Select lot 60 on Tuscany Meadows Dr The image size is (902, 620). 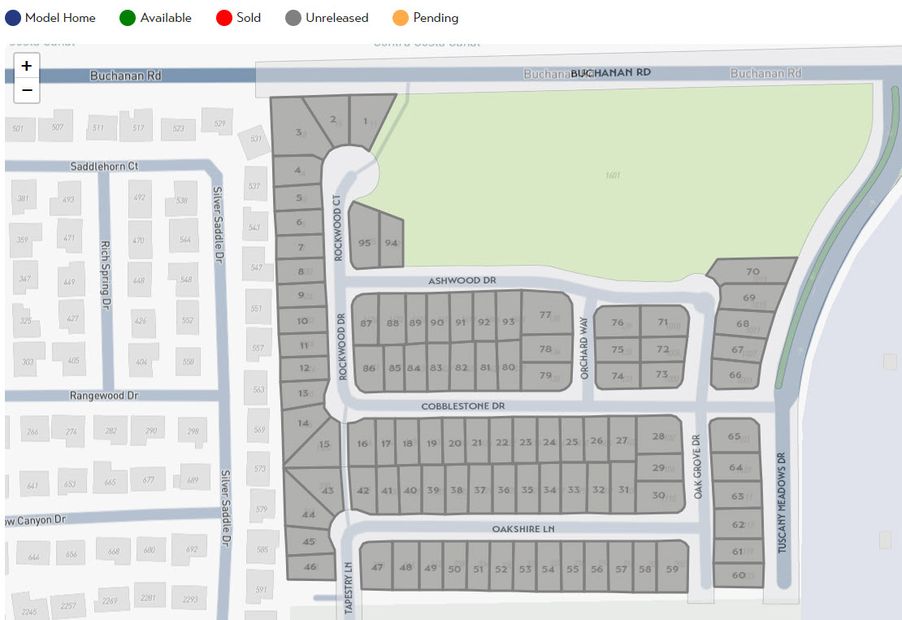(x=738, y=575)
